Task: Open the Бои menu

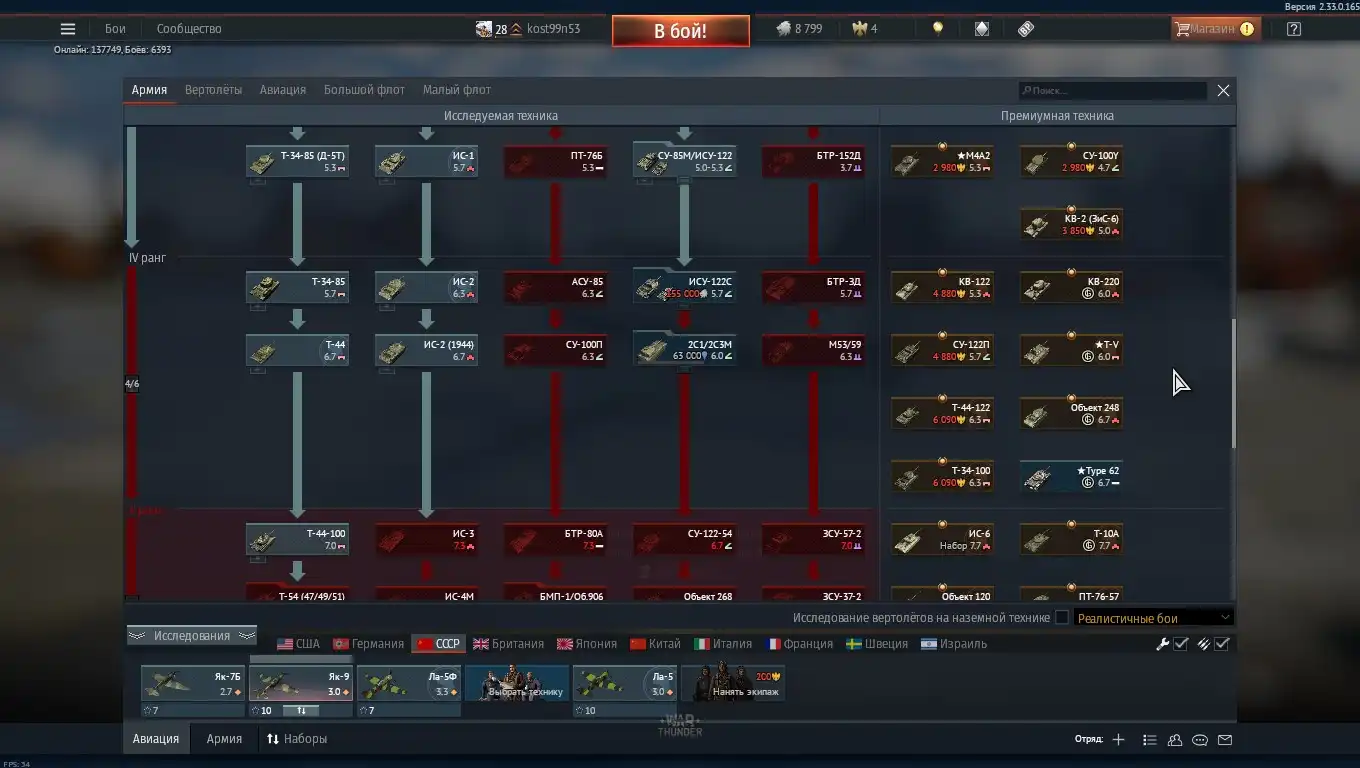Action: [116, 29]
